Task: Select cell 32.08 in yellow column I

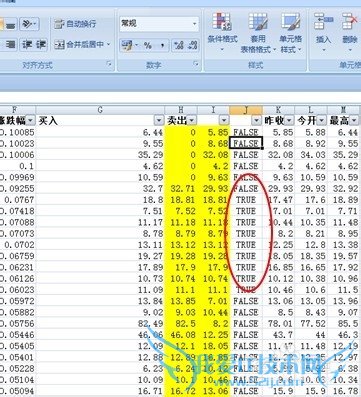Action: [x=213, y=155]
